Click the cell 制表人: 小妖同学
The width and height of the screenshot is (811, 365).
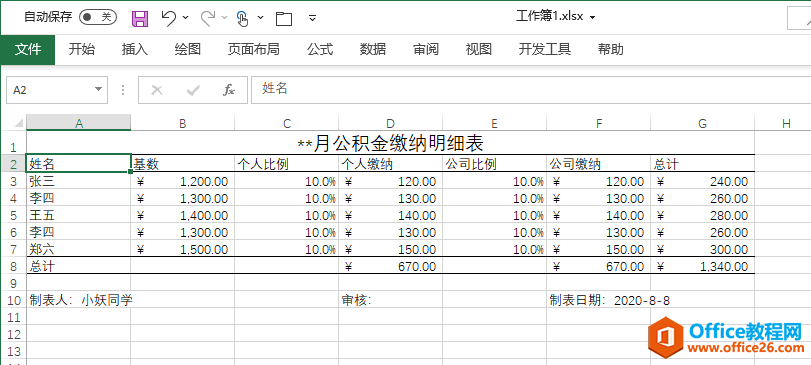point(79,300)
